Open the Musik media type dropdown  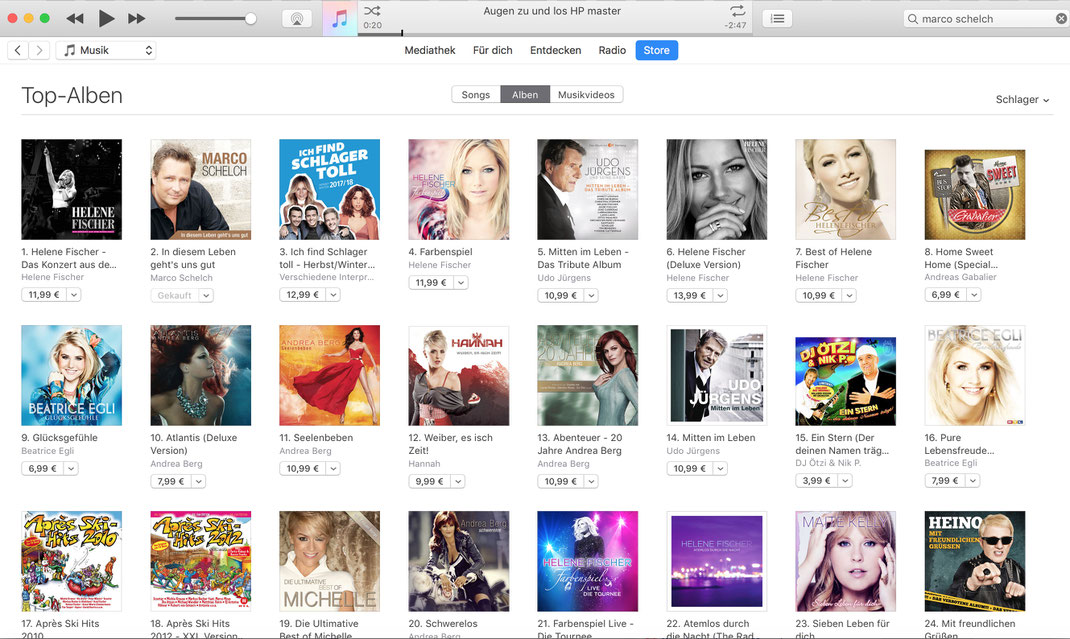click(106, 50)
